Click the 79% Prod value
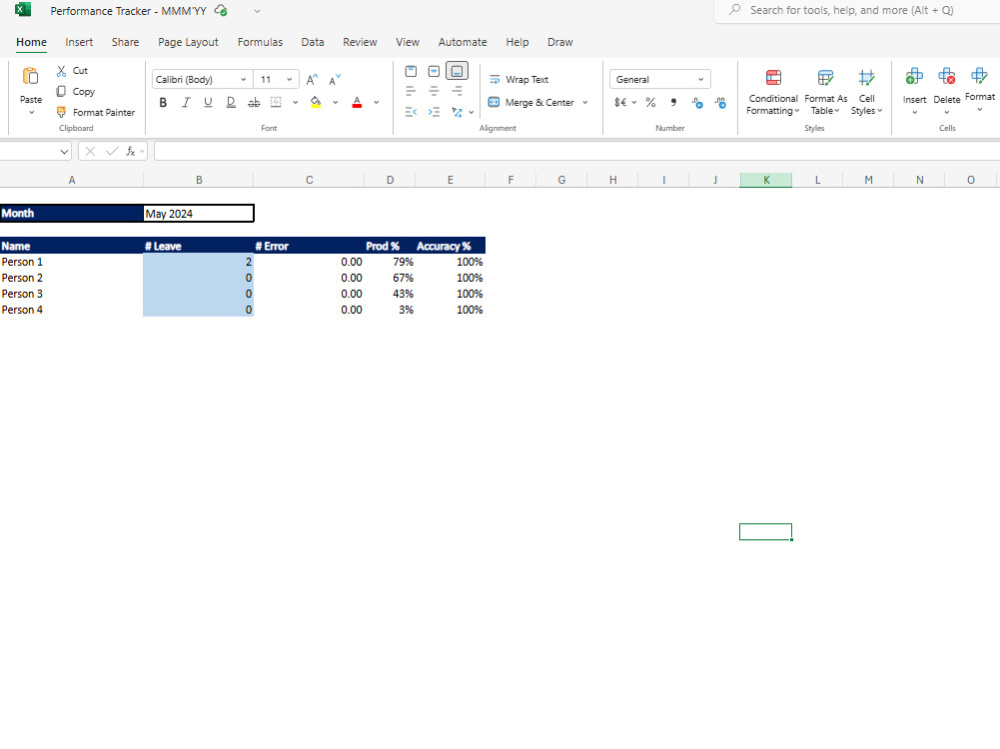The image size is (1000, 749). 403,262
